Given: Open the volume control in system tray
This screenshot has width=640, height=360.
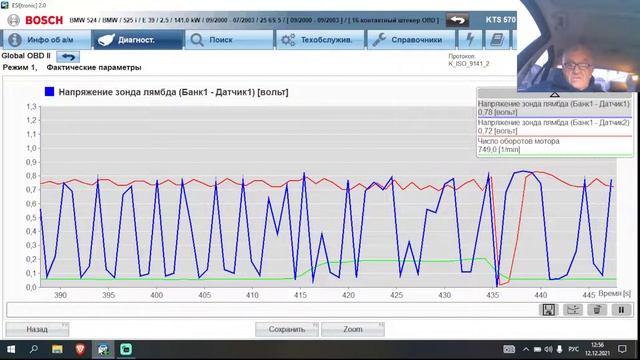Looking at the screenshot, I should (548, 349).
